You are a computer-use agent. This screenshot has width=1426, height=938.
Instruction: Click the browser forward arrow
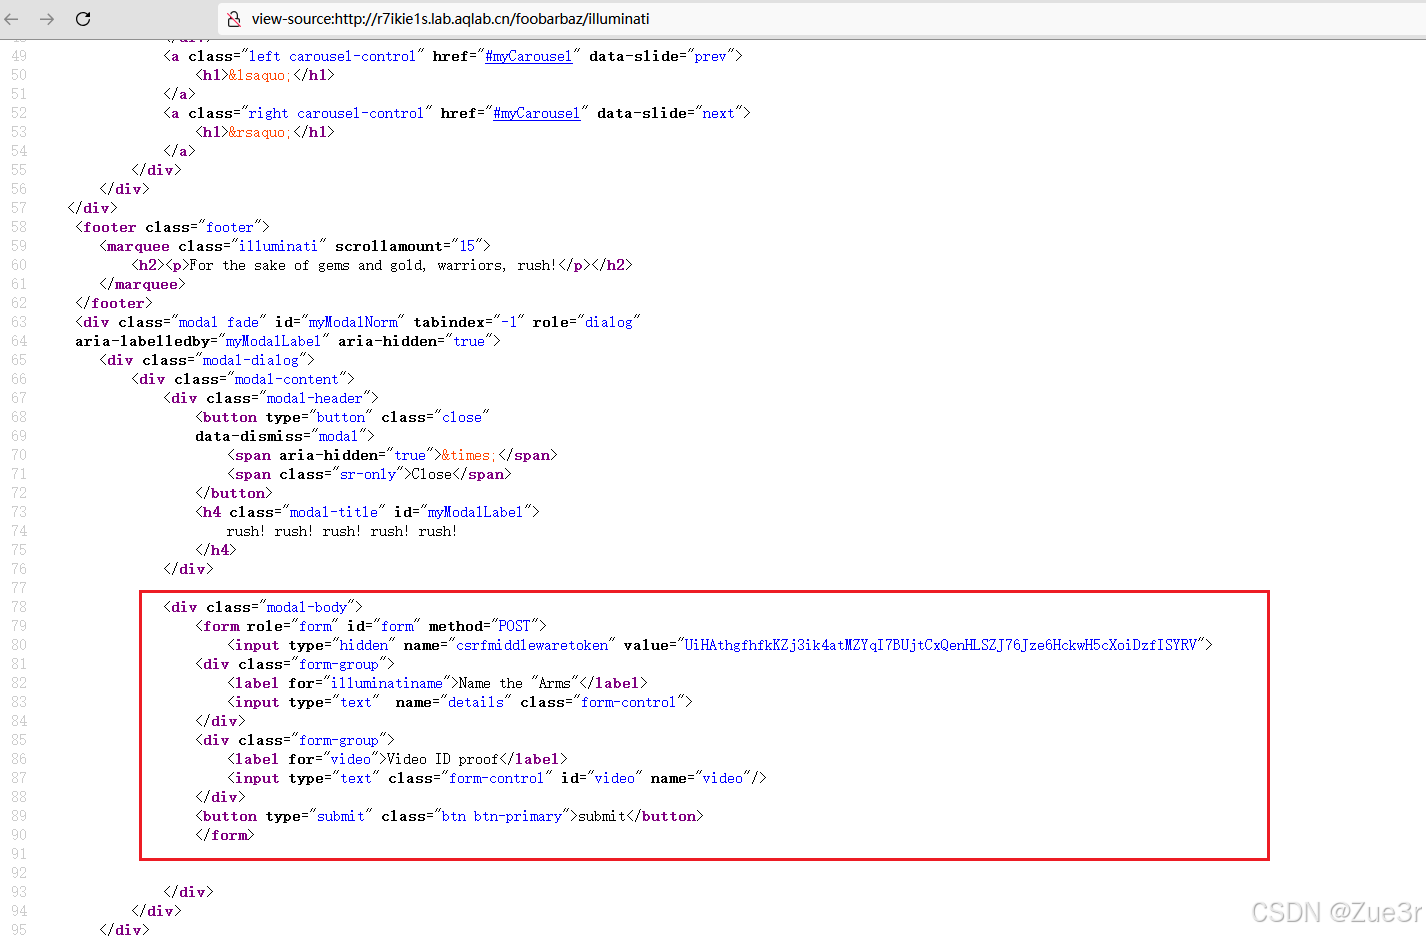[x=47, y=19]
